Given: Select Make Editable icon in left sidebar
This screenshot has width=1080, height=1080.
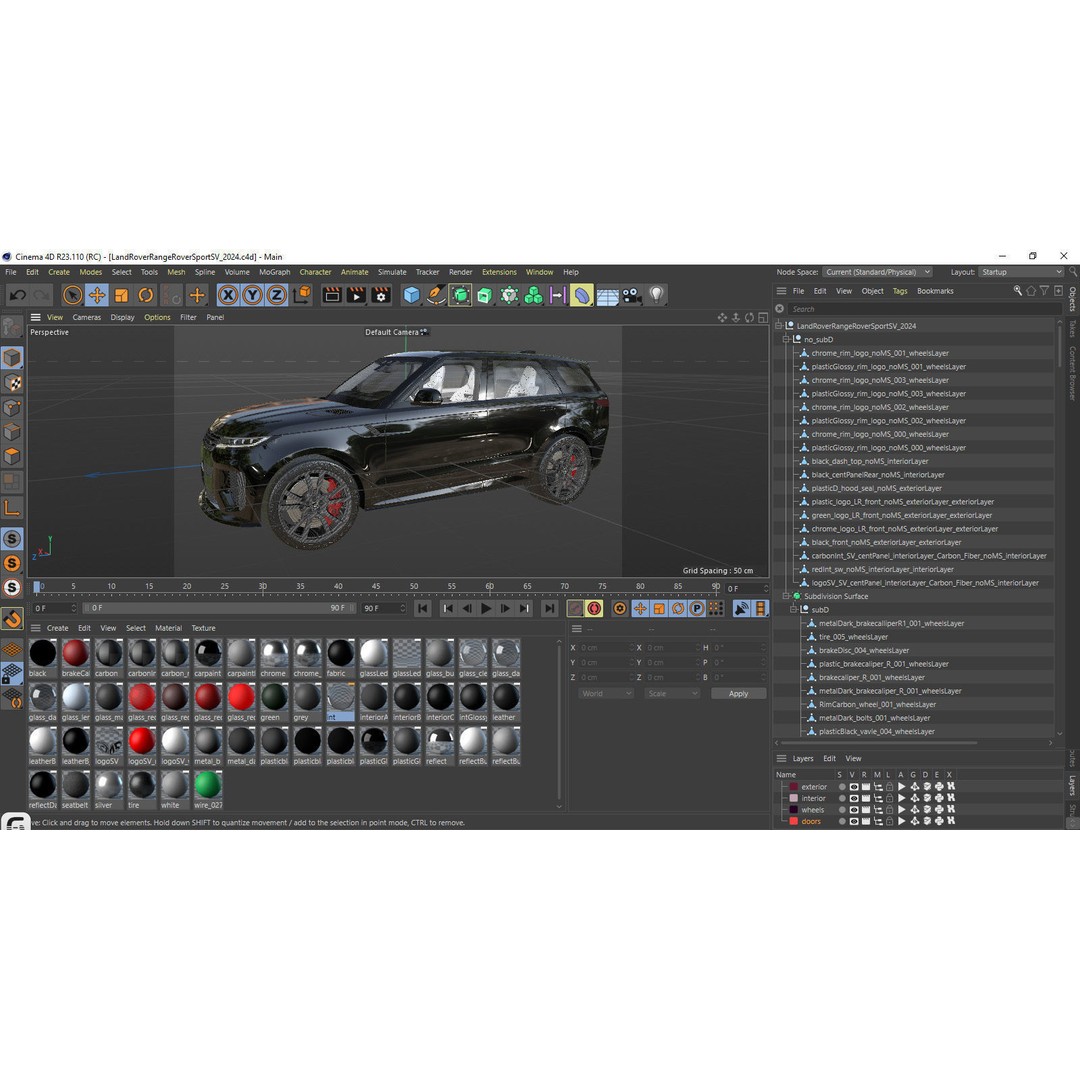Looking at the screenshot, I should [12, 327].
